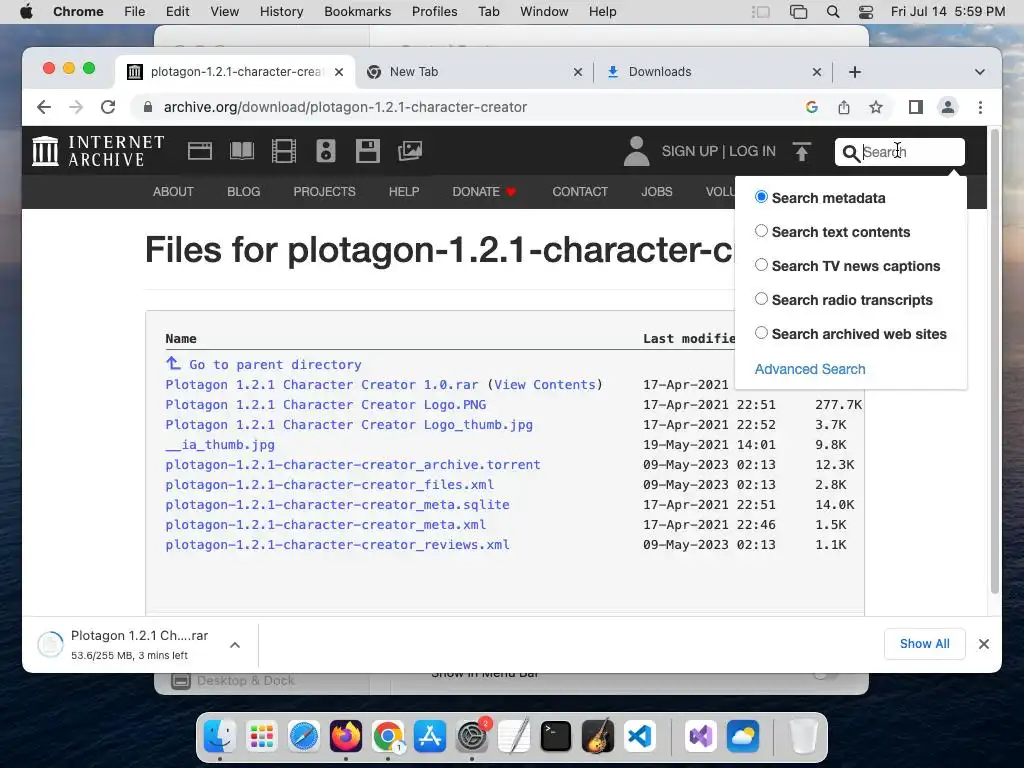Viewport: 1024px width, 768px height.
Task: Open the Profiles menu
Action: click(434, 12)
